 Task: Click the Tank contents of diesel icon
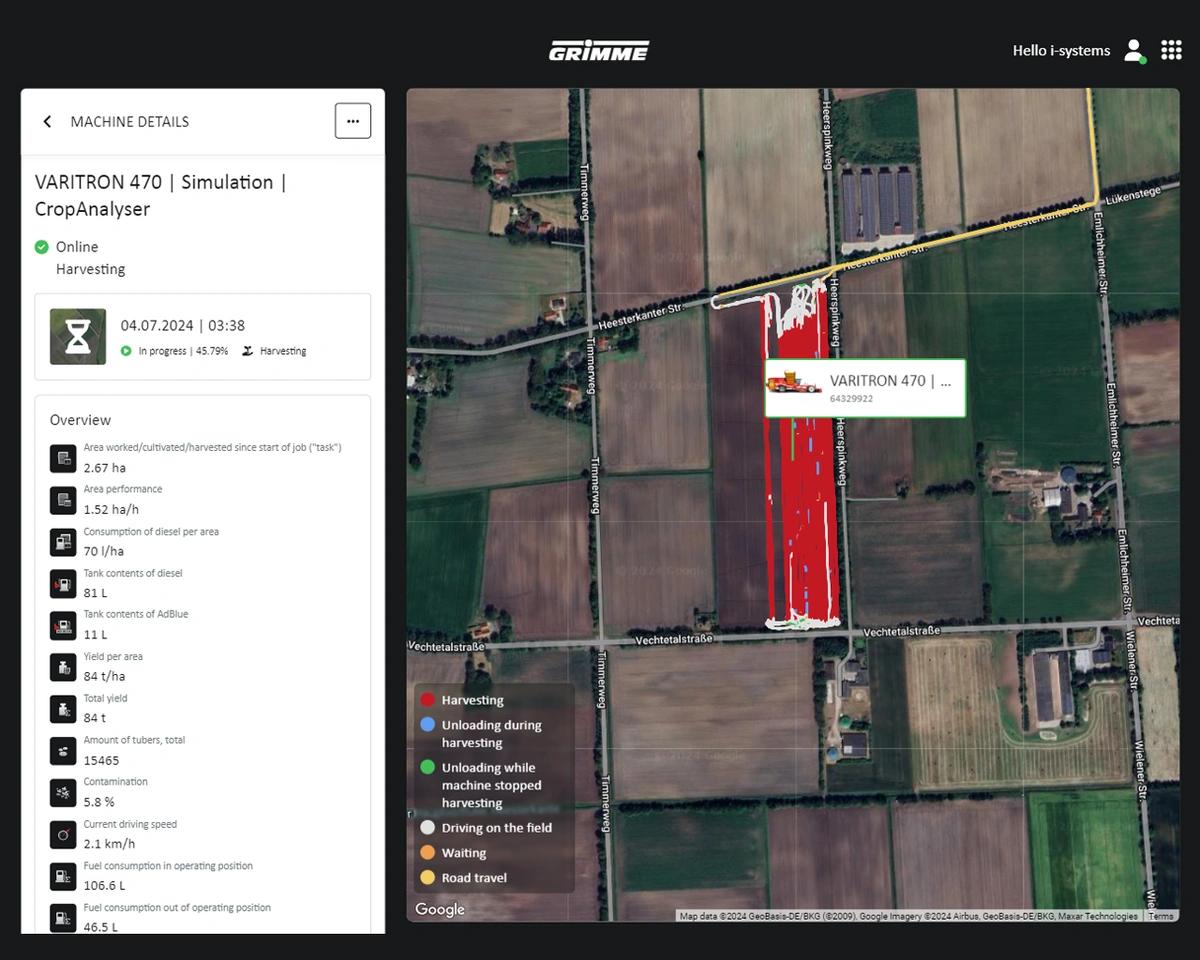(63, 584)
